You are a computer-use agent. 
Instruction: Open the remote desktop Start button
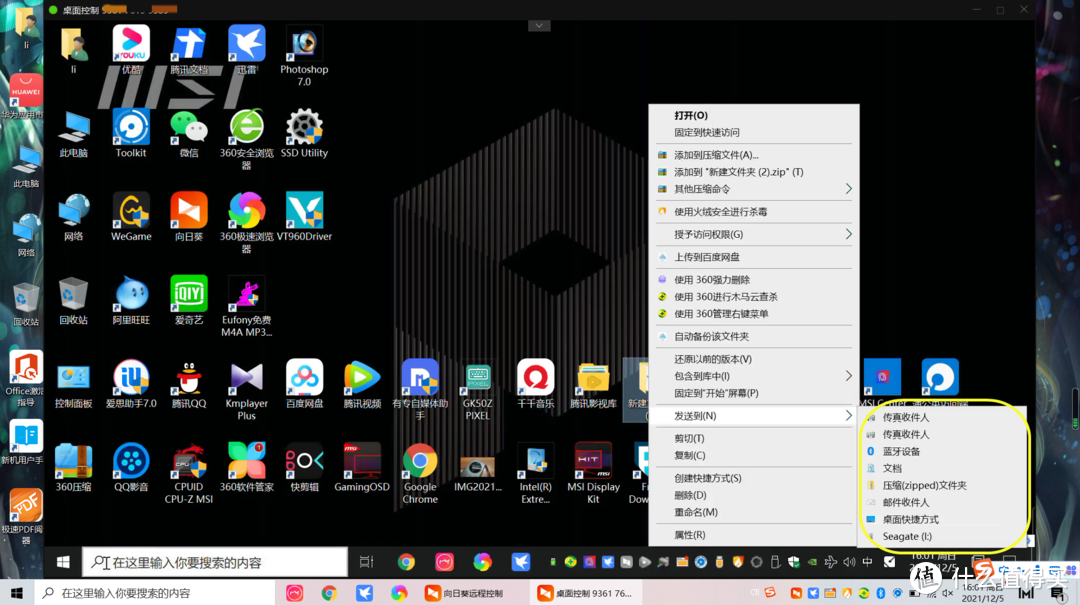[63, 562]
